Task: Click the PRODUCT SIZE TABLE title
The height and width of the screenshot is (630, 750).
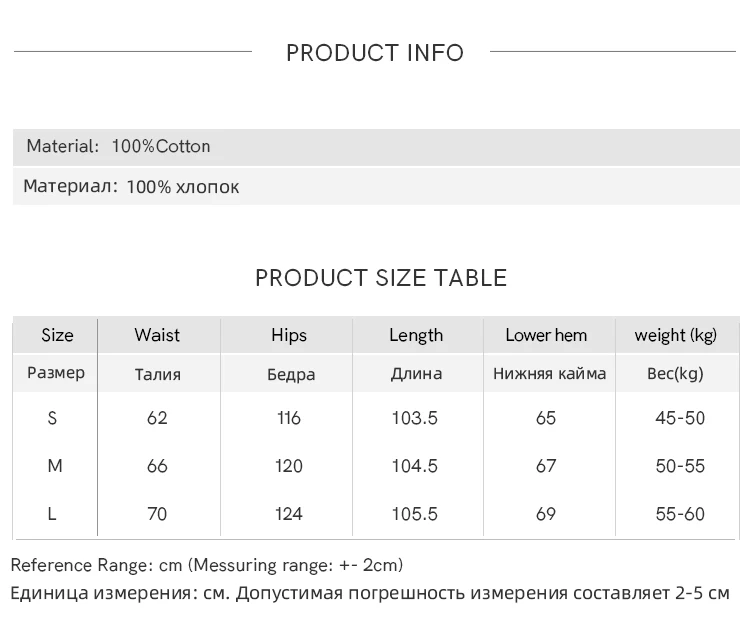Action: 381,278
